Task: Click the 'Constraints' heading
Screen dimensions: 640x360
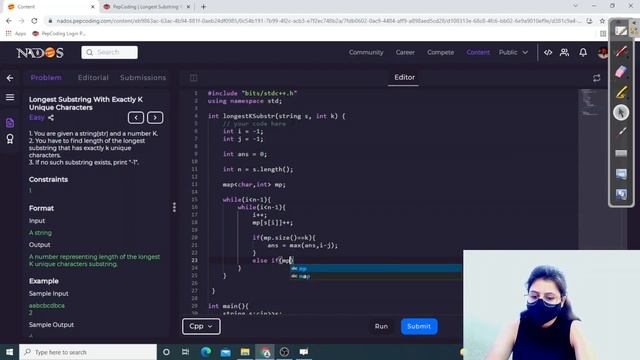Action: click(48, 180)
